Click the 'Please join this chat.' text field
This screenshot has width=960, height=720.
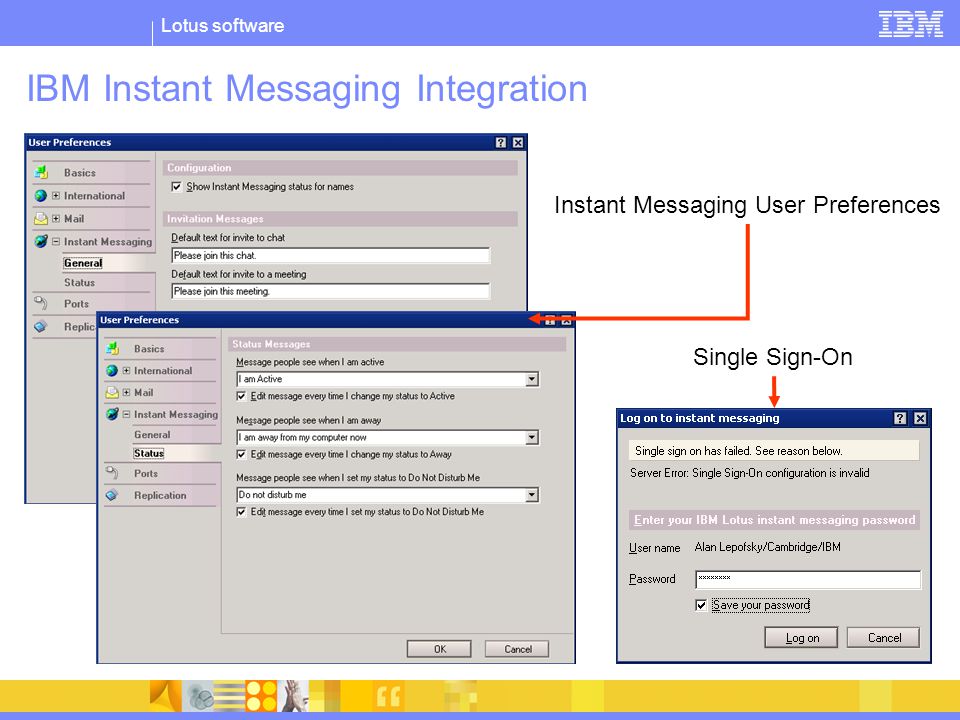point(331,256)
